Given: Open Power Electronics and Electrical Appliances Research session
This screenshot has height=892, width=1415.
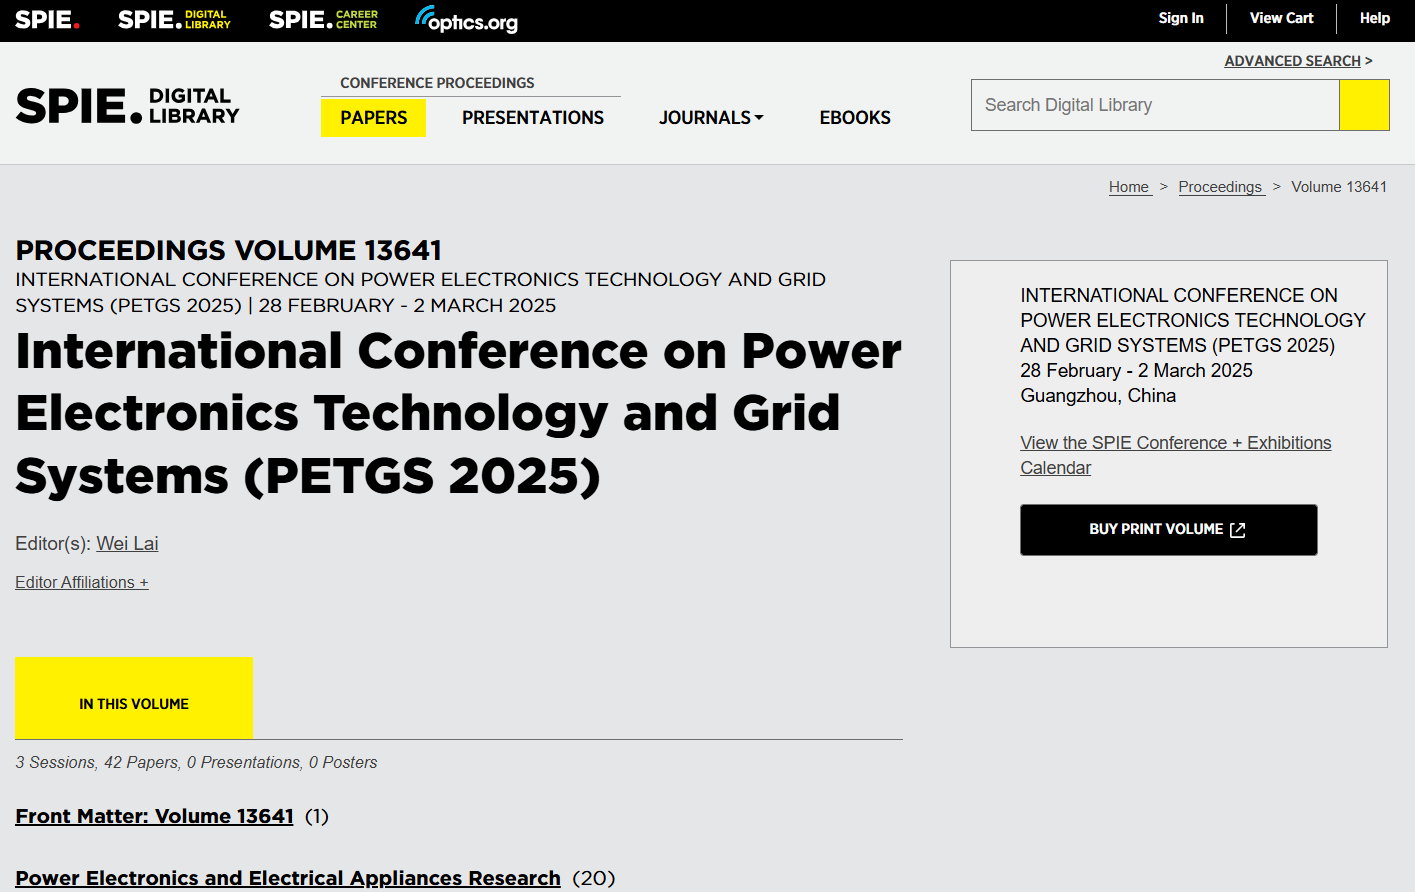Looking at the screenshot, I should tap(288, 878).
